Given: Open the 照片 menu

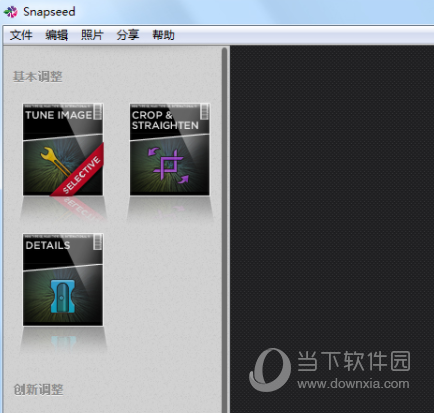Looking at the screenshot, I should [92, 35].
